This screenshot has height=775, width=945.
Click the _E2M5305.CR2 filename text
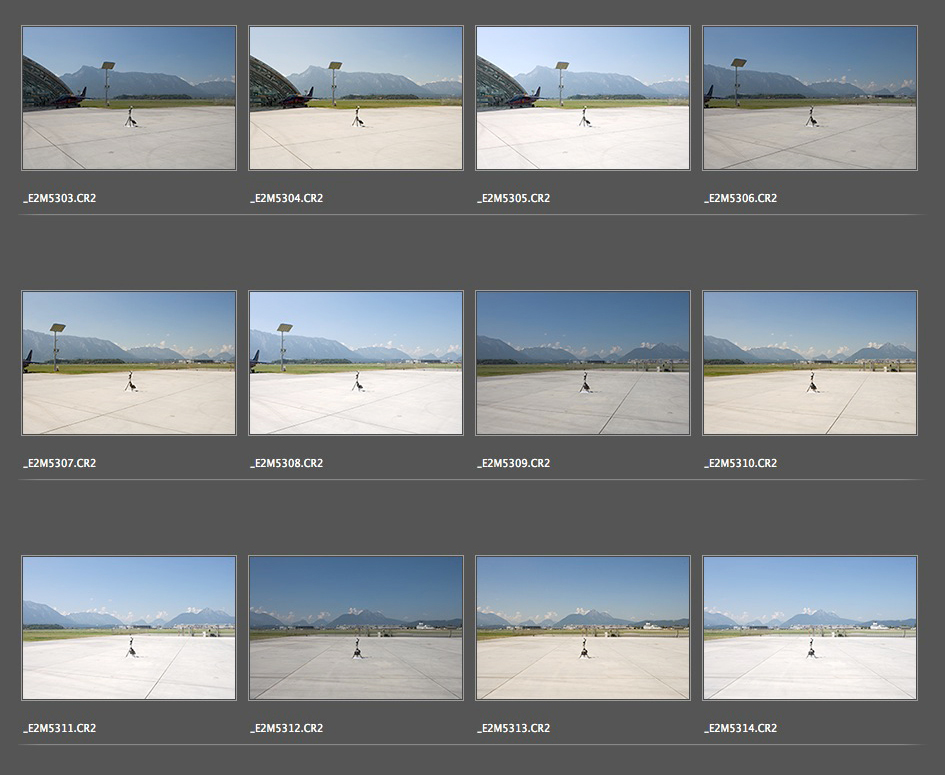pos(514,198)
